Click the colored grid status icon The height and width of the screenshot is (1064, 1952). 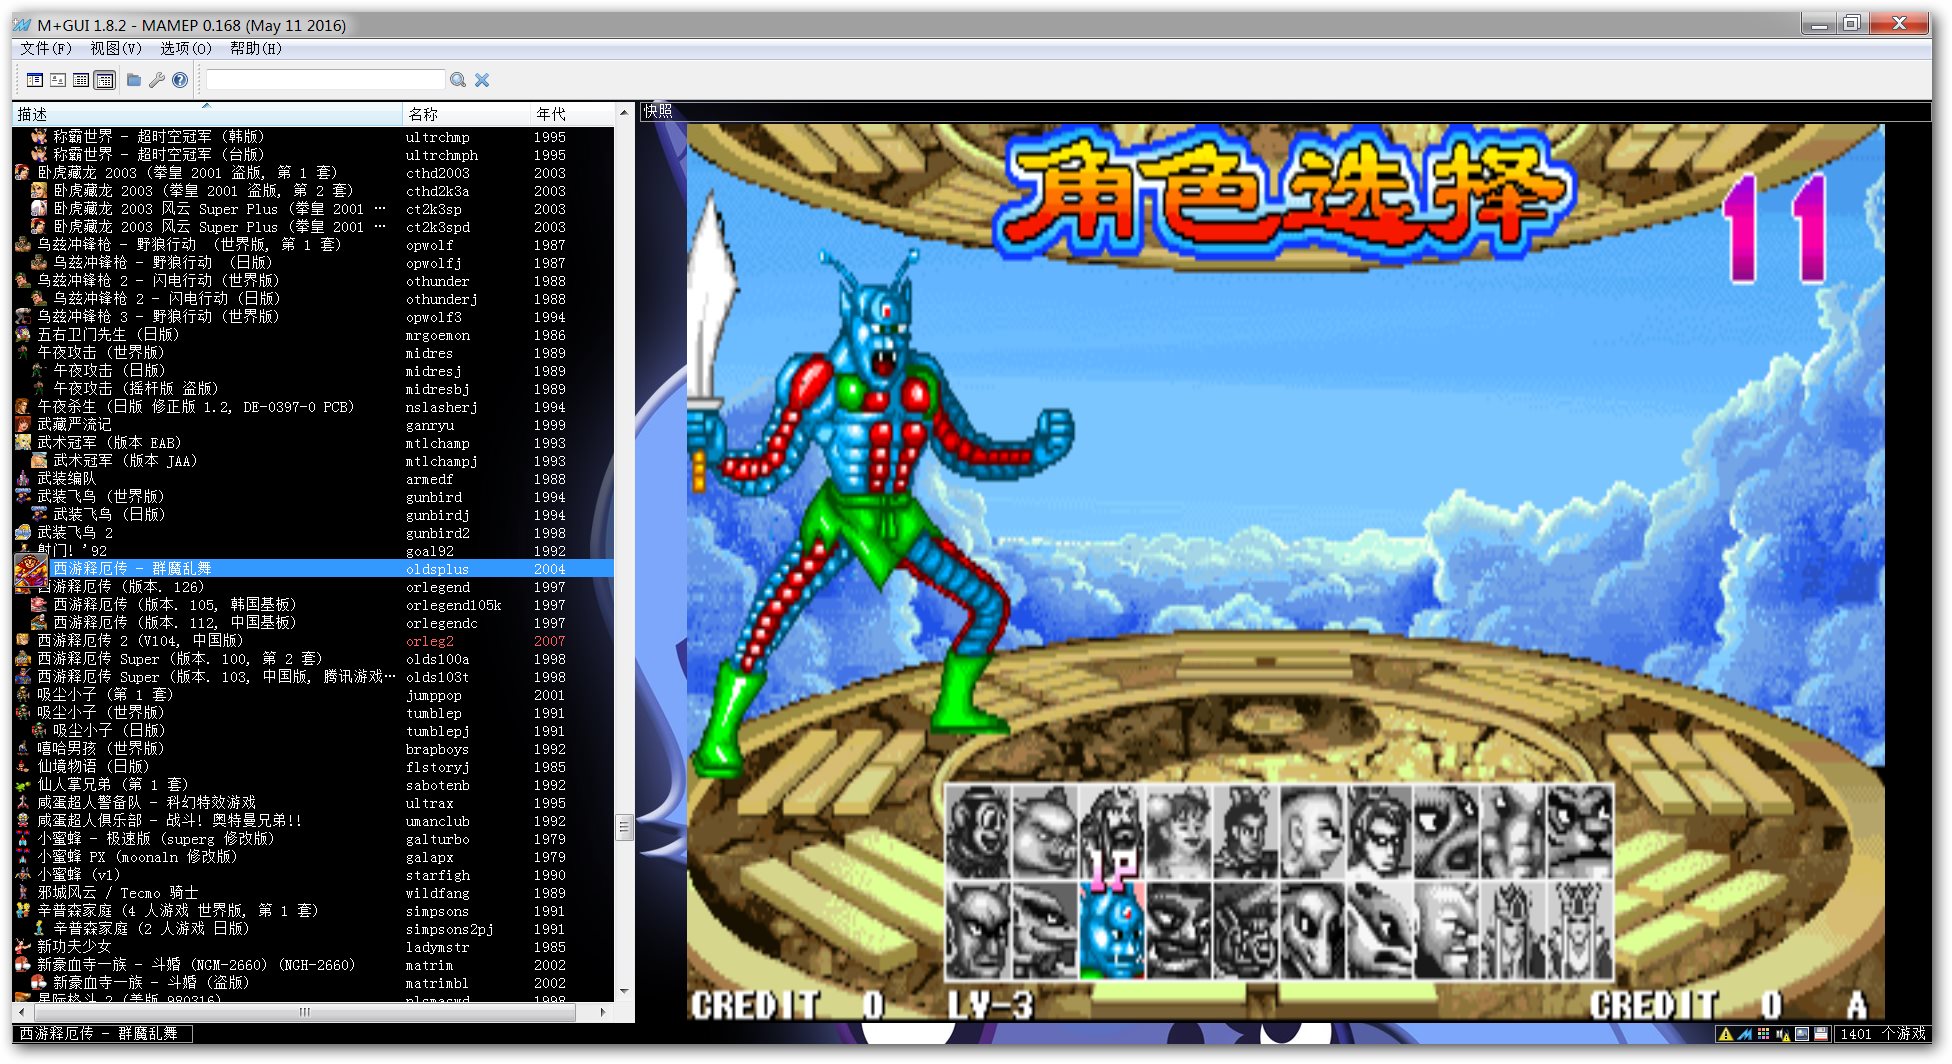[1763, 1034]
